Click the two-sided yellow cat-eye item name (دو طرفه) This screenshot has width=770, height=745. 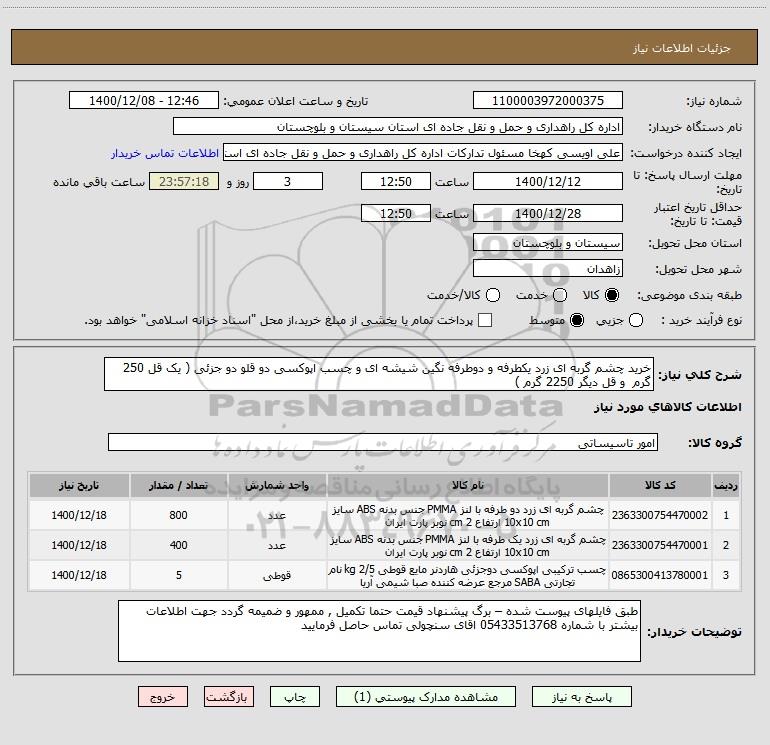pyautogui.click(x=468, y=515)
